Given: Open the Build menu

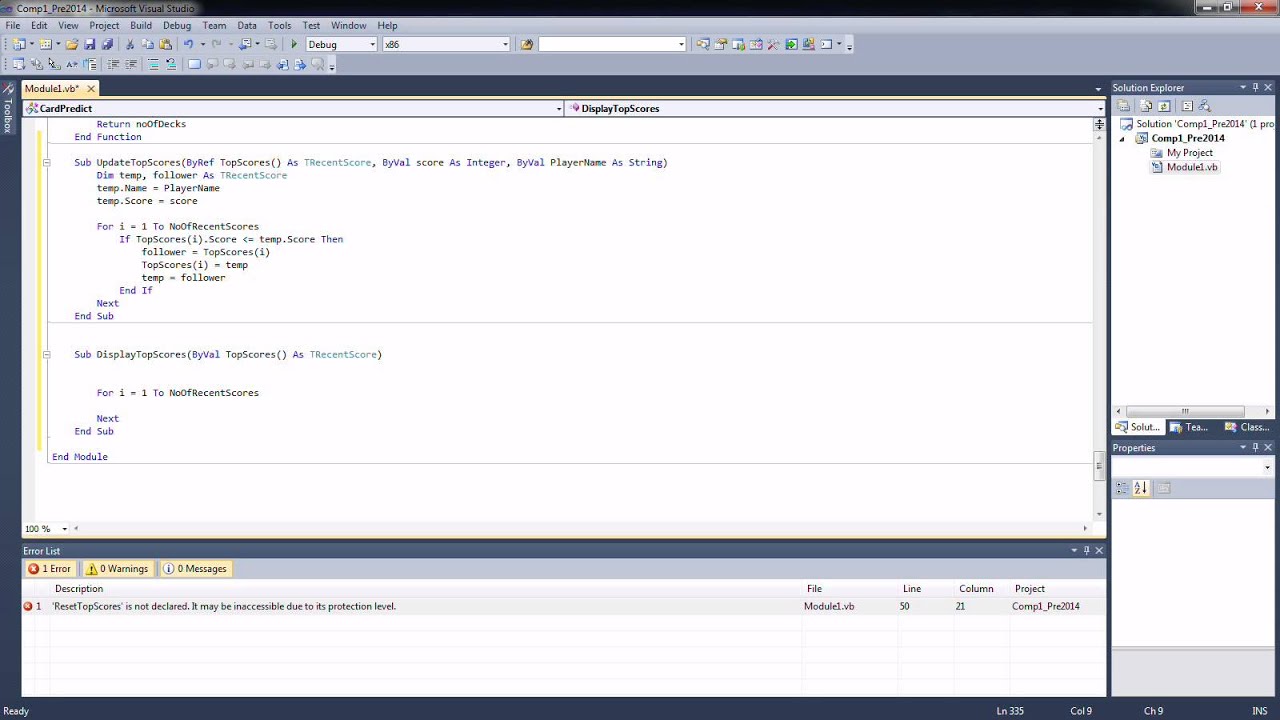Looking at the screenshot, I should [x=141, y=25].
